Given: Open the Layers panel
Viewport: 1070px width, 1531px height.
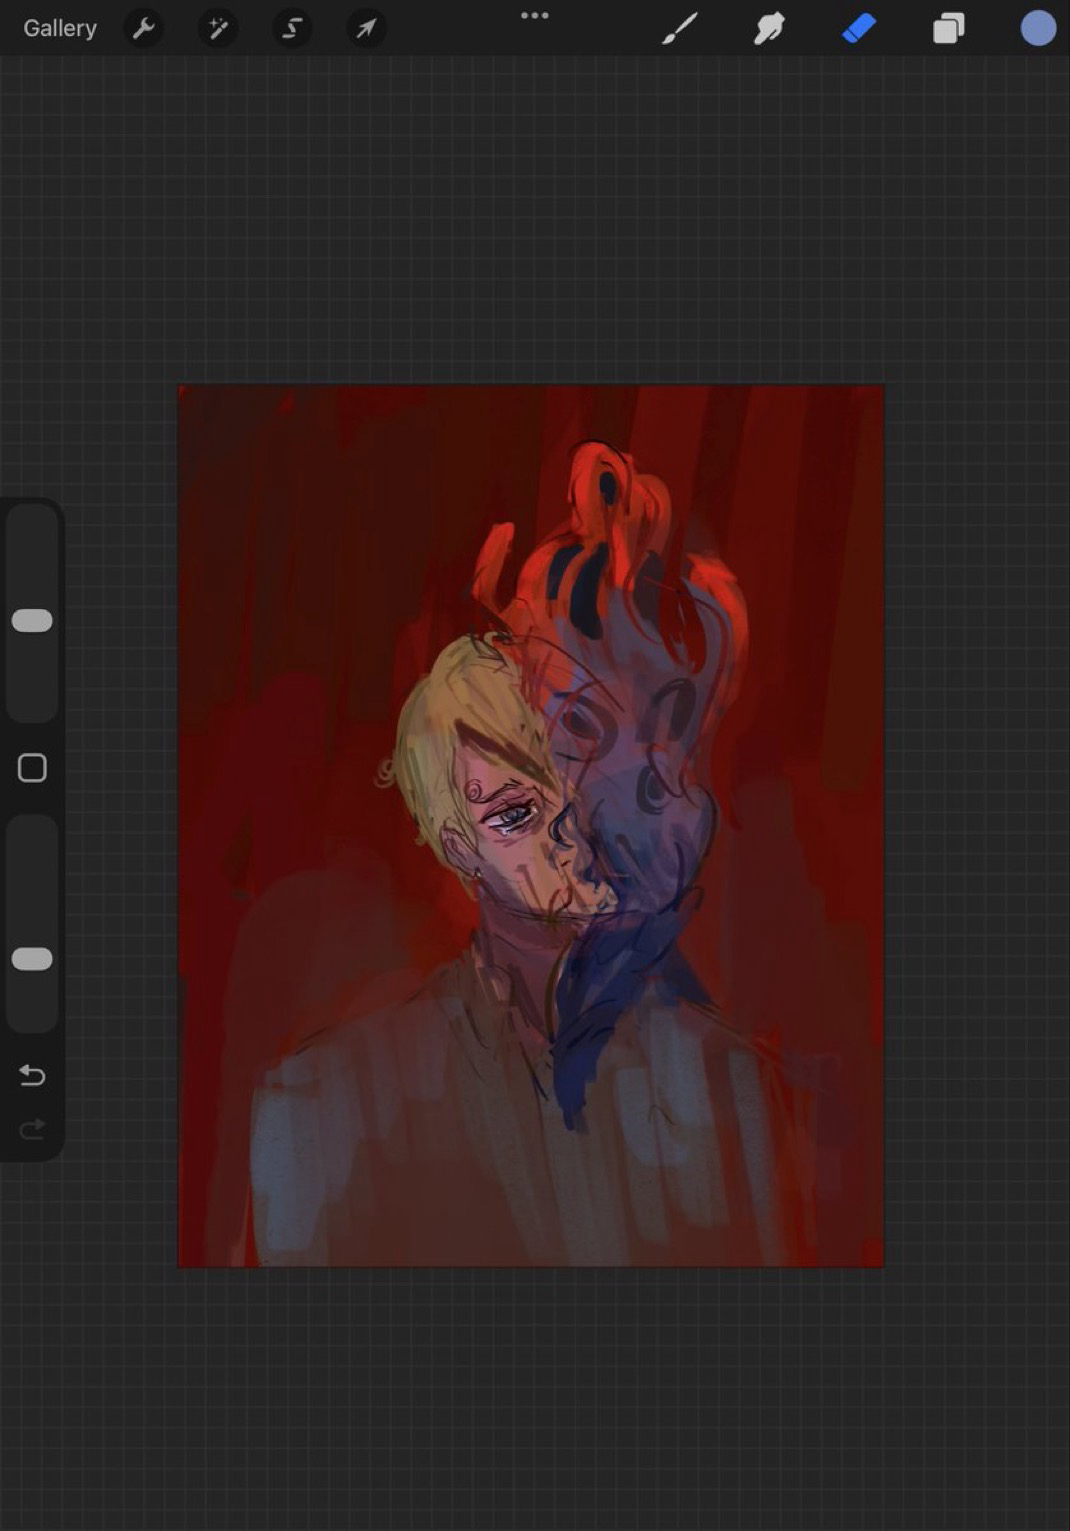Looking at the screenshot, I should (x=948, y=28).
